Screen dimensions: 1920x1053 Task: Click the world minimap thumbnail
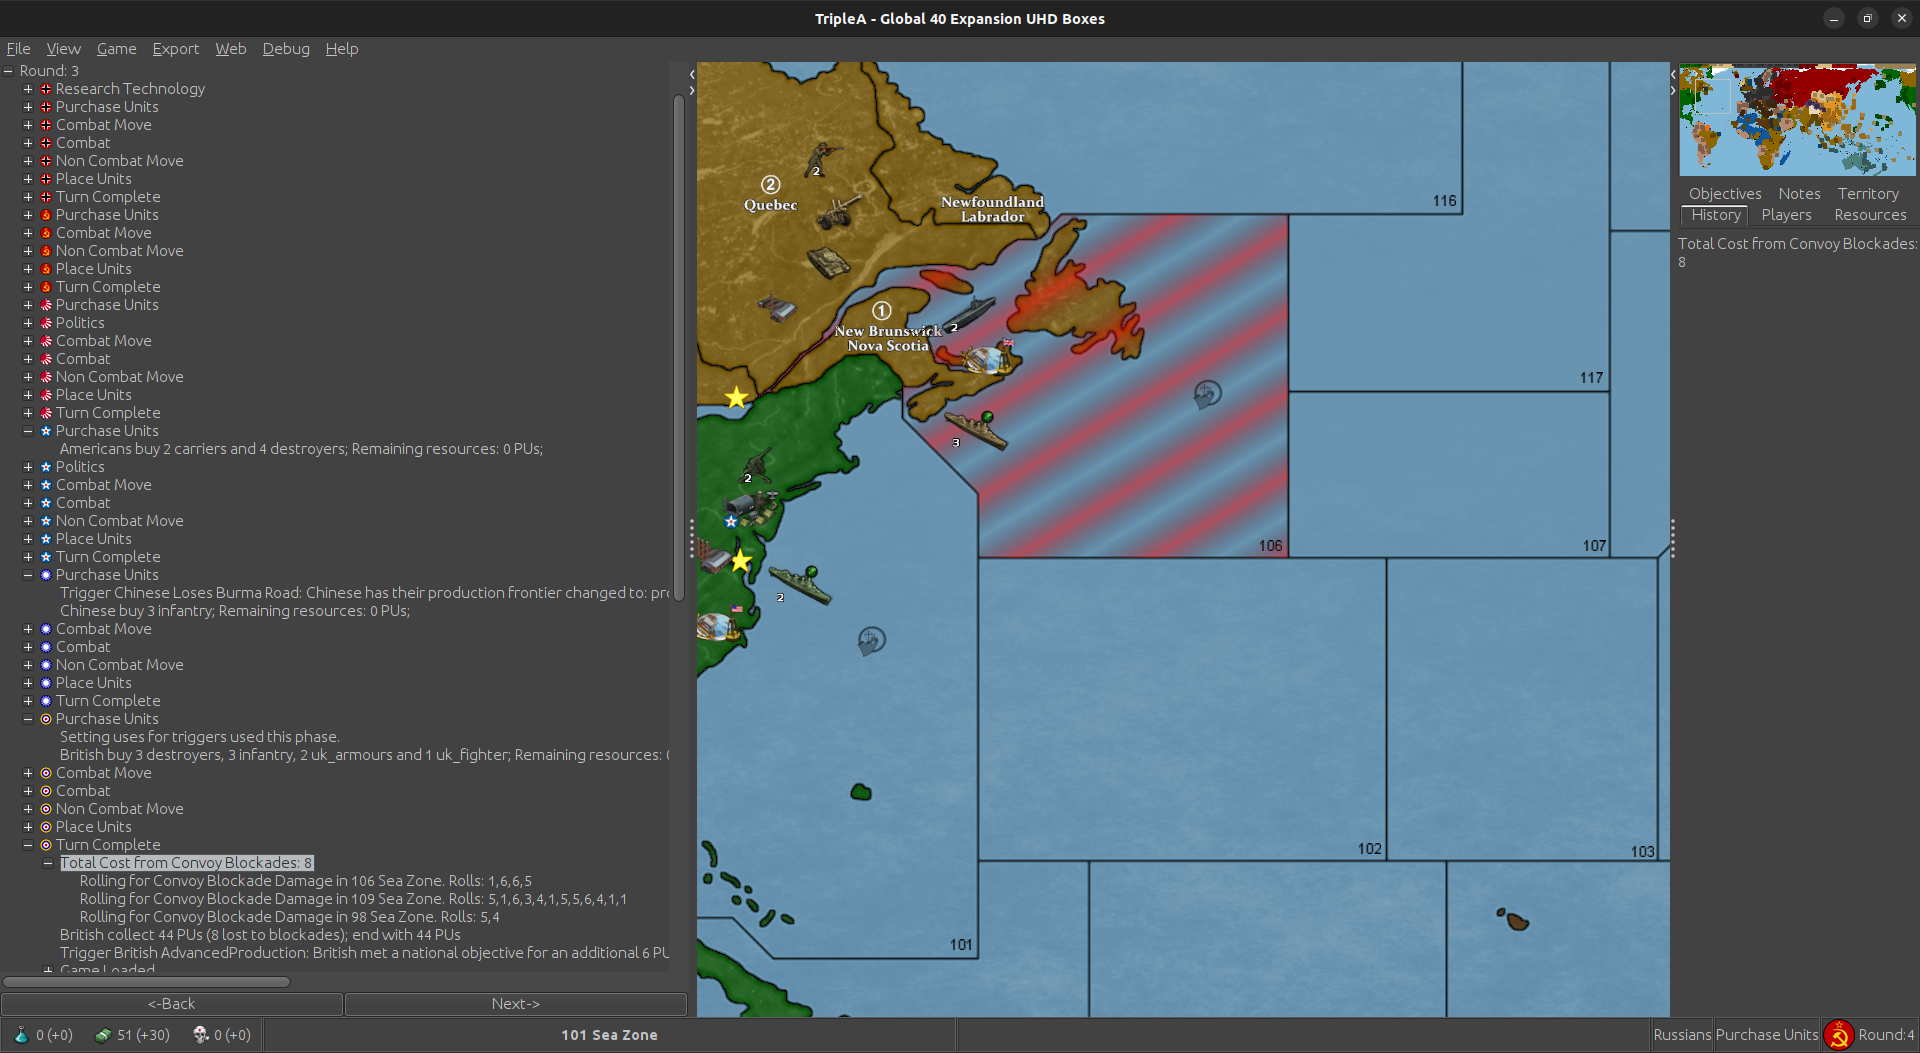tap(1797, 120)
